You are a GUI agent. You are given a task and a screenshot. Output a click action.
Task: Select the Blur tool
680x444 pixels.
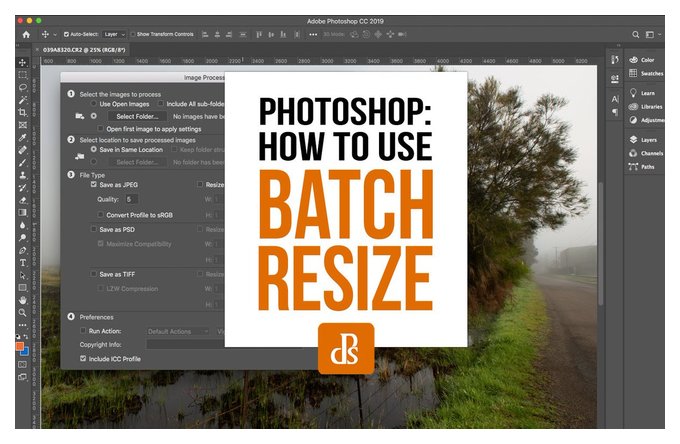pos(23,225)
